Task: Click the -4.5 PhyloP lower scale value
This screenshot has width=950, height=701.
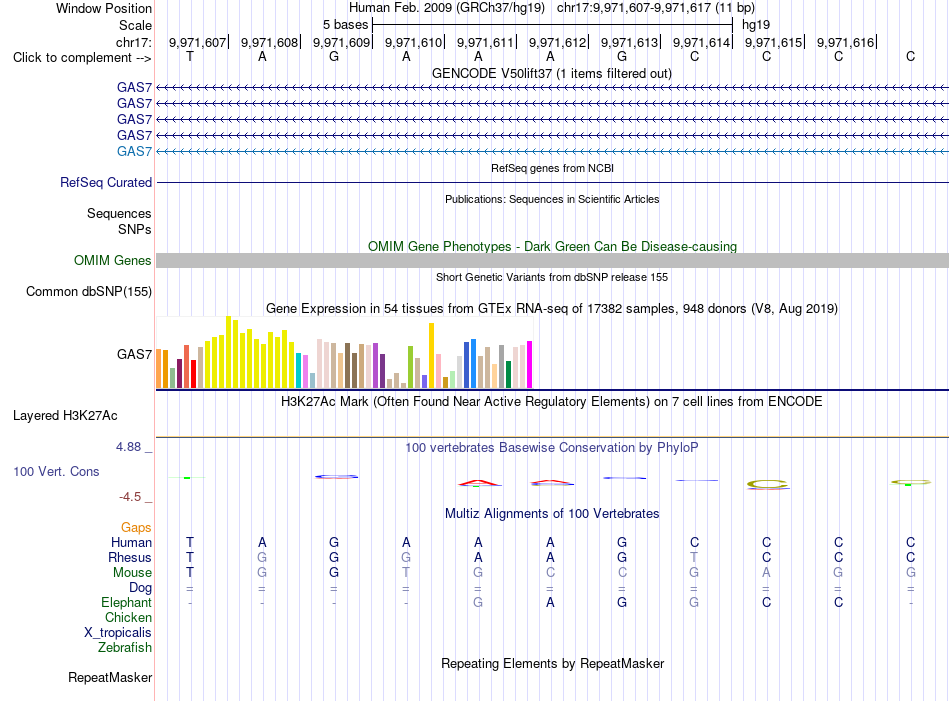Action: [x=130, y=497]
